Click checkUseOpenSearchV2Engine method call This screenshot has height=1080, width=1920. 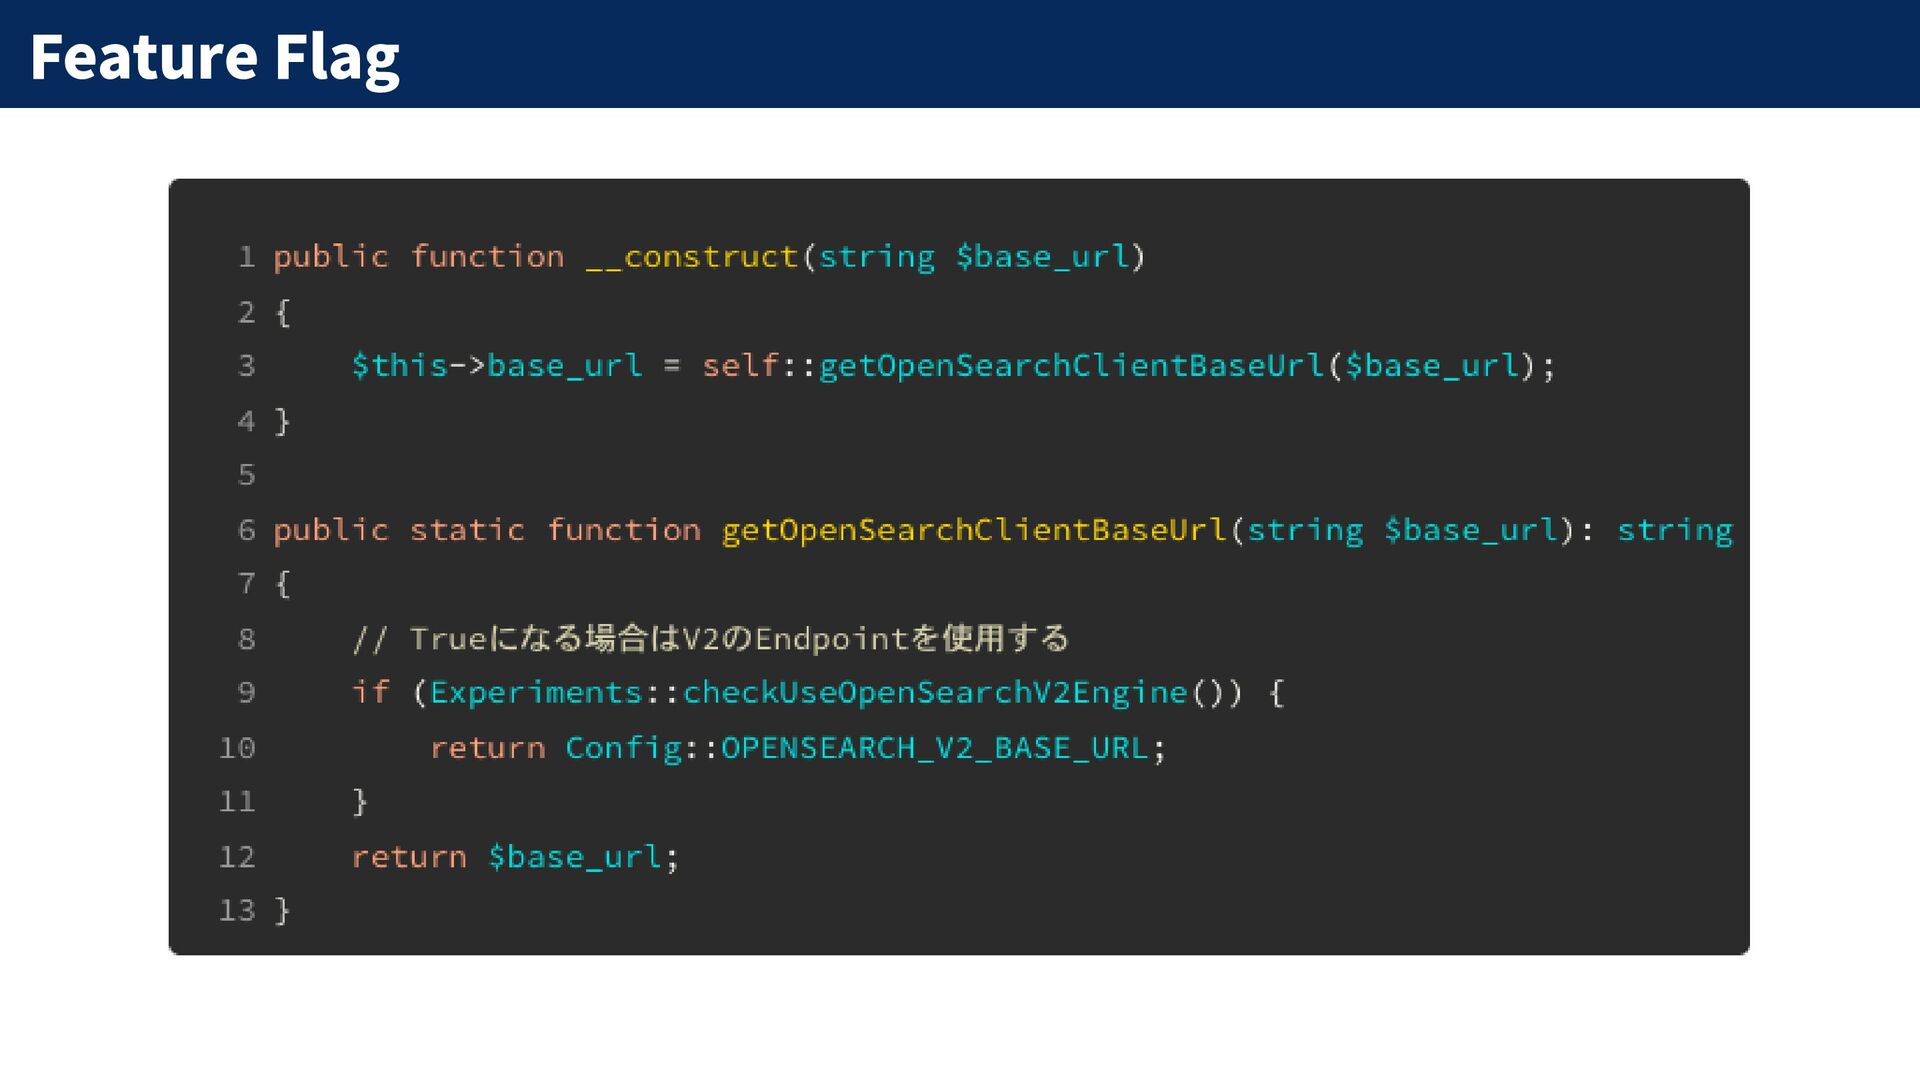pos(934,693)
